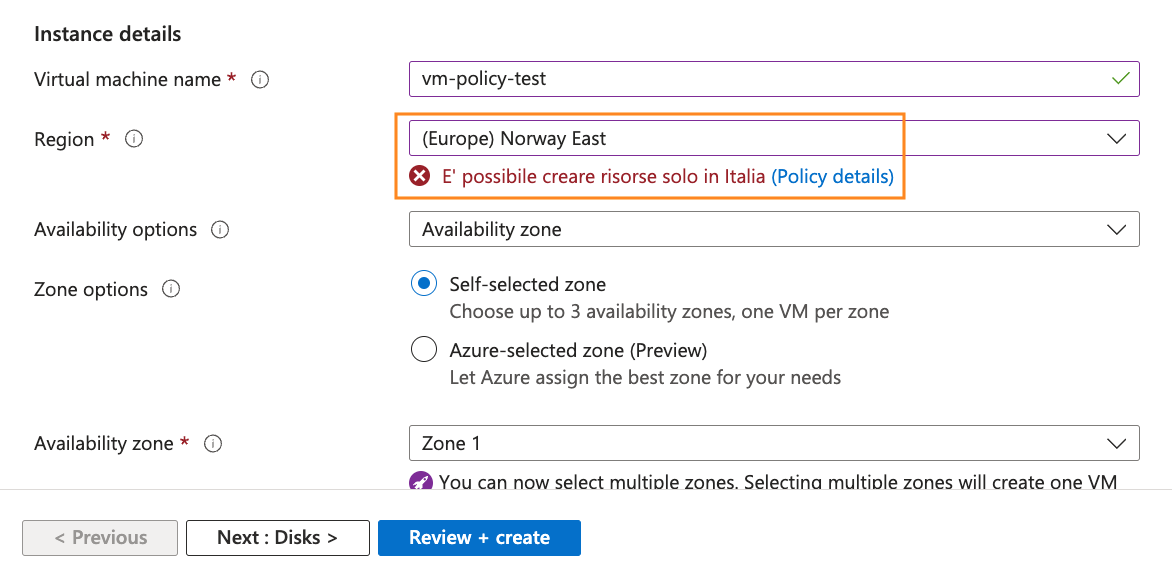Open the Region dropdown showing Norway East
Viewport: 1172px width, 569px height.
773,138
